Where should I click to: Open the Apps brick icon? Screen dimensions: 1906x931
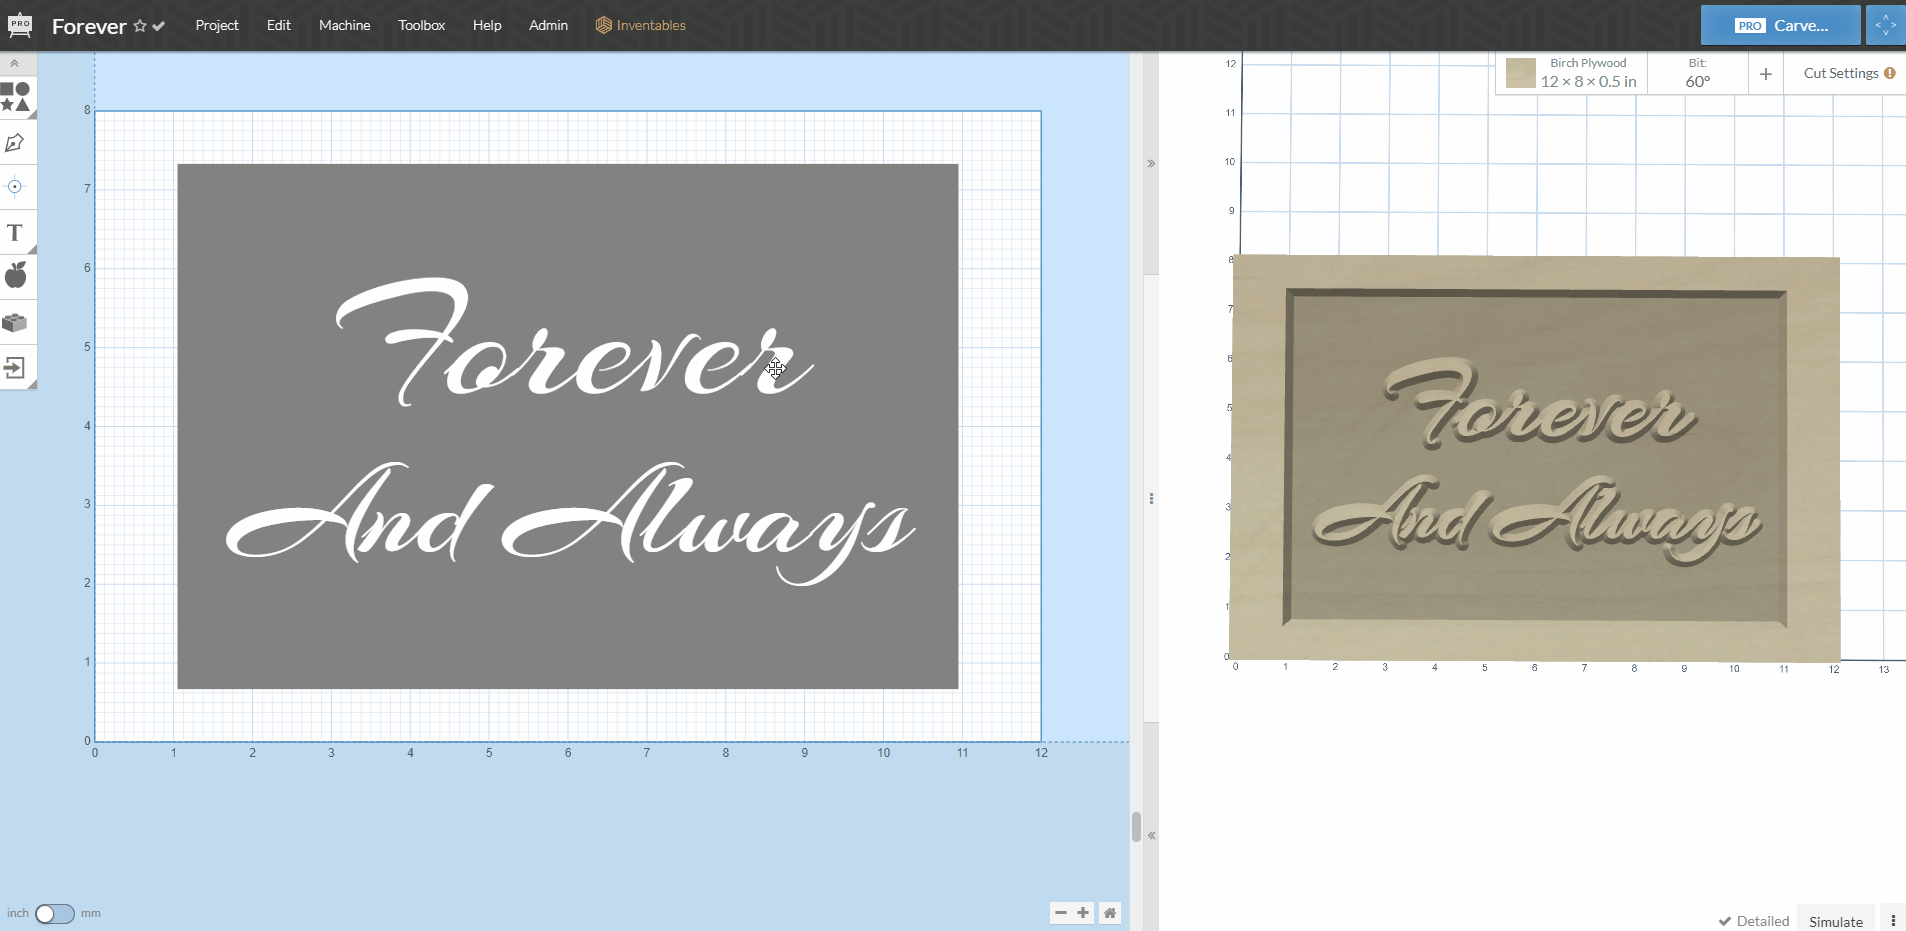pyautogui.click(x=15, y=322)
